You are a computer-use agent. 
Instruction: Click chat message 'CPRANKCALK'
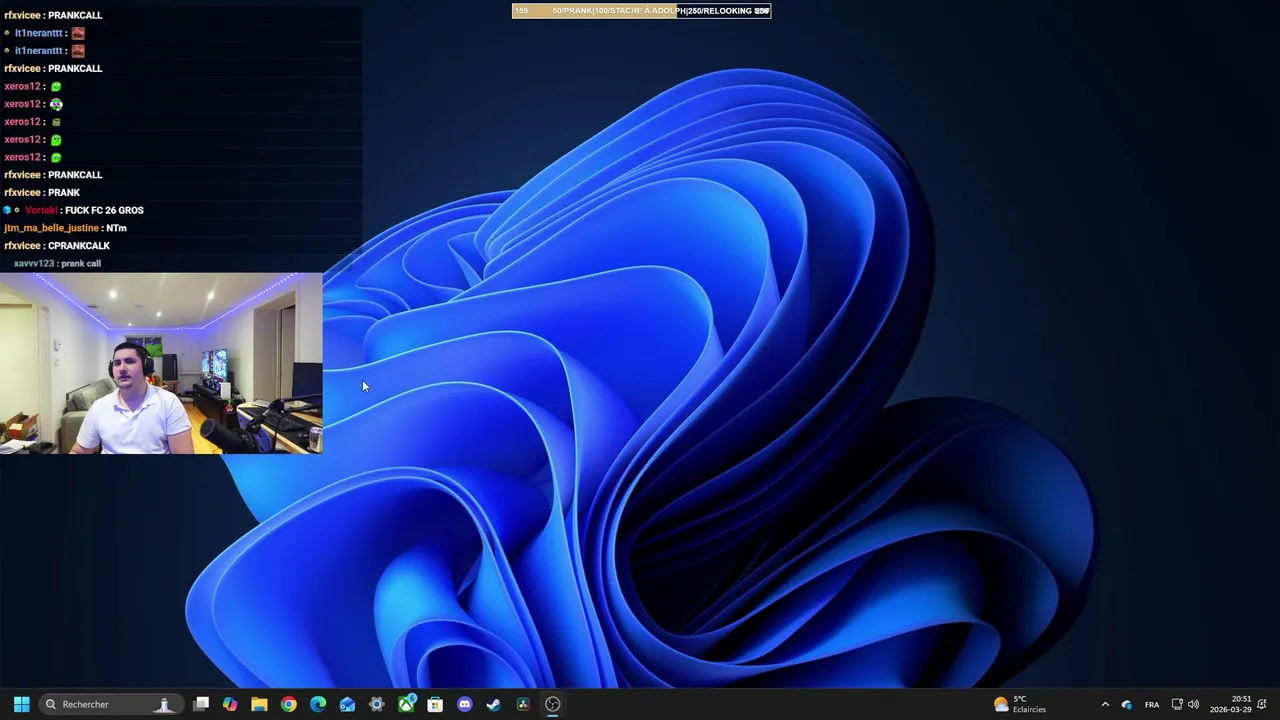(79, 246)
